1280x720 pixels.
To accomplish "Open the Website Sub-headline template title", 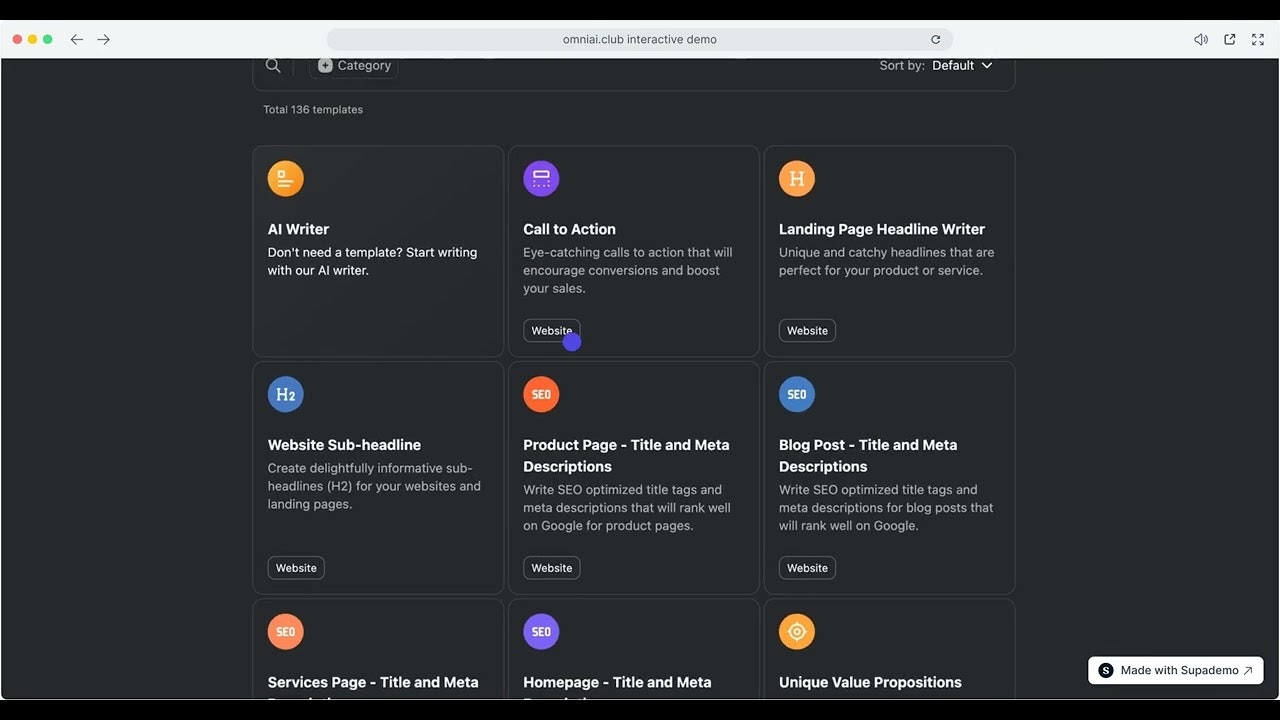I will tap(344, 445).
